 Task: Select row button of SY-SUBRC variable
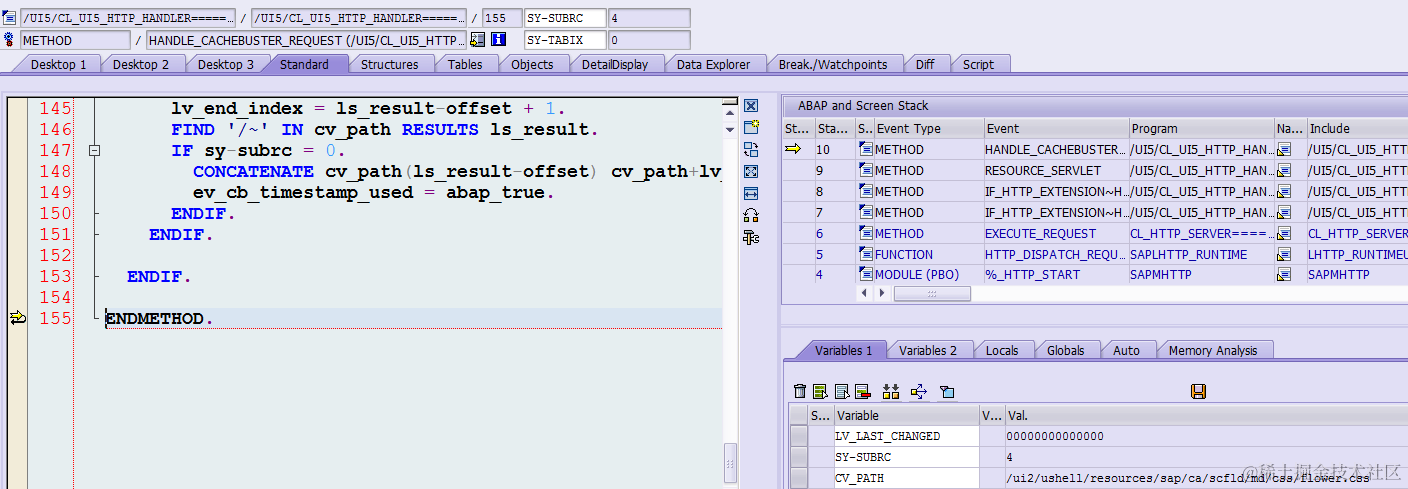tap(798, 457)
